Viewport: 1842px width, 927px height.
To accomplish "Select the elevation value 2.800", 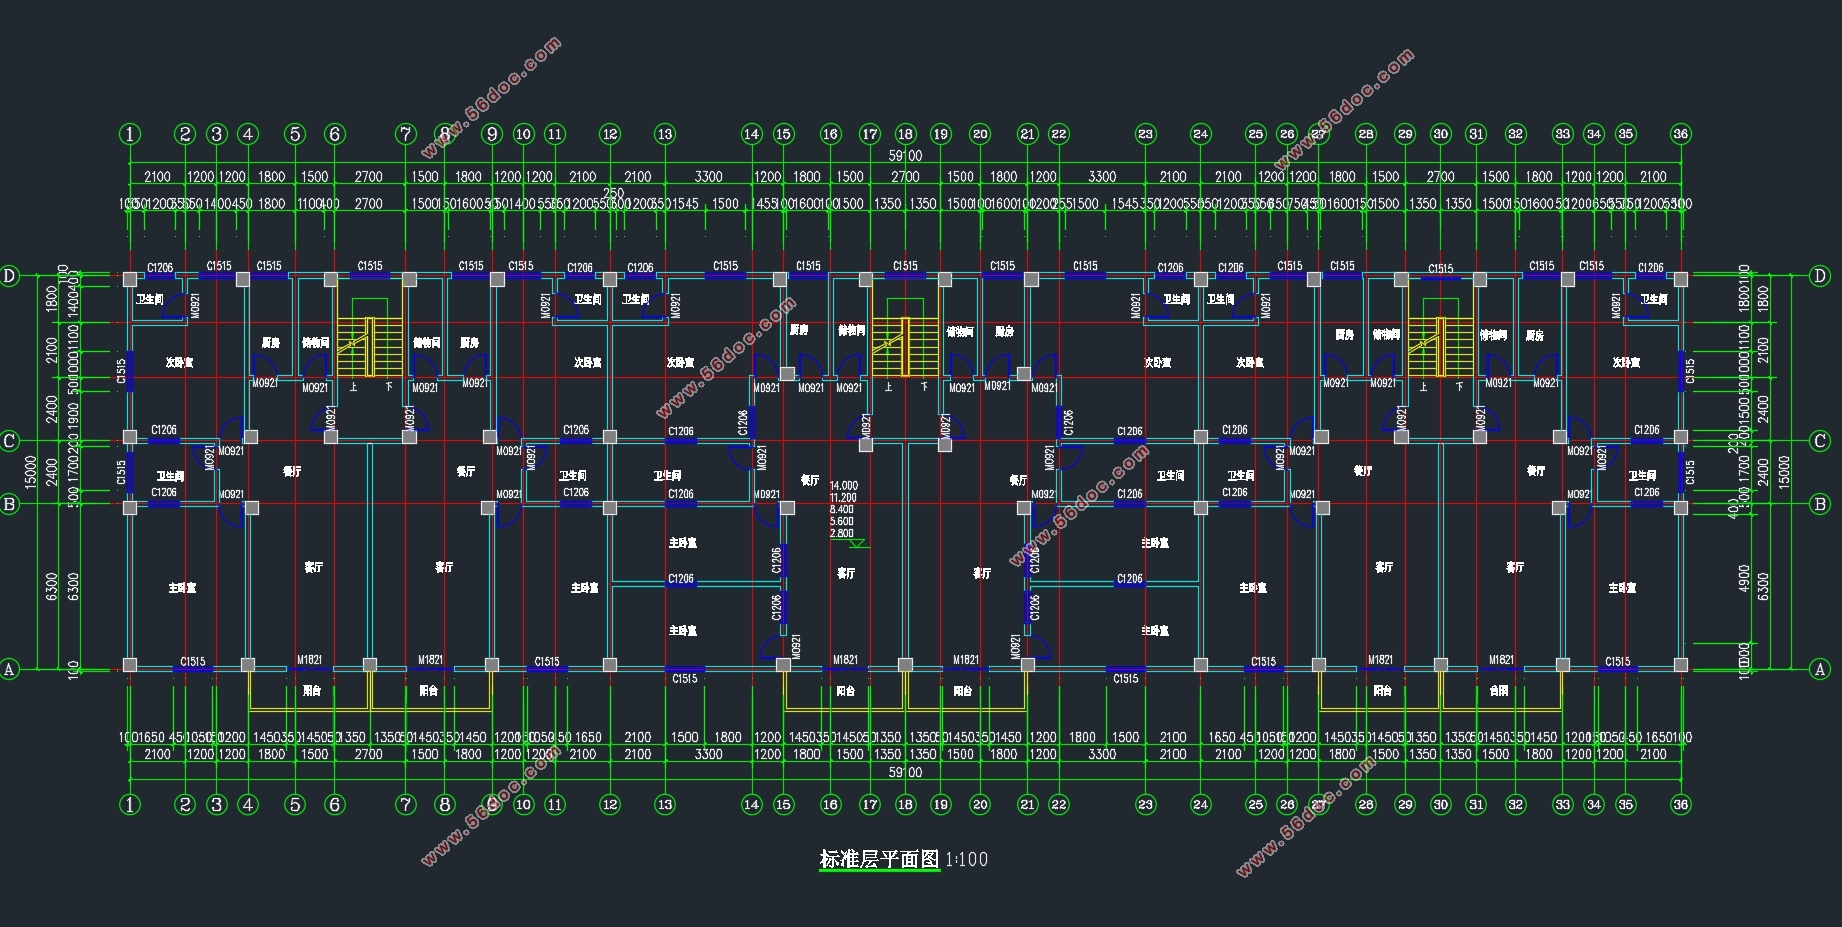I will 841,534.
